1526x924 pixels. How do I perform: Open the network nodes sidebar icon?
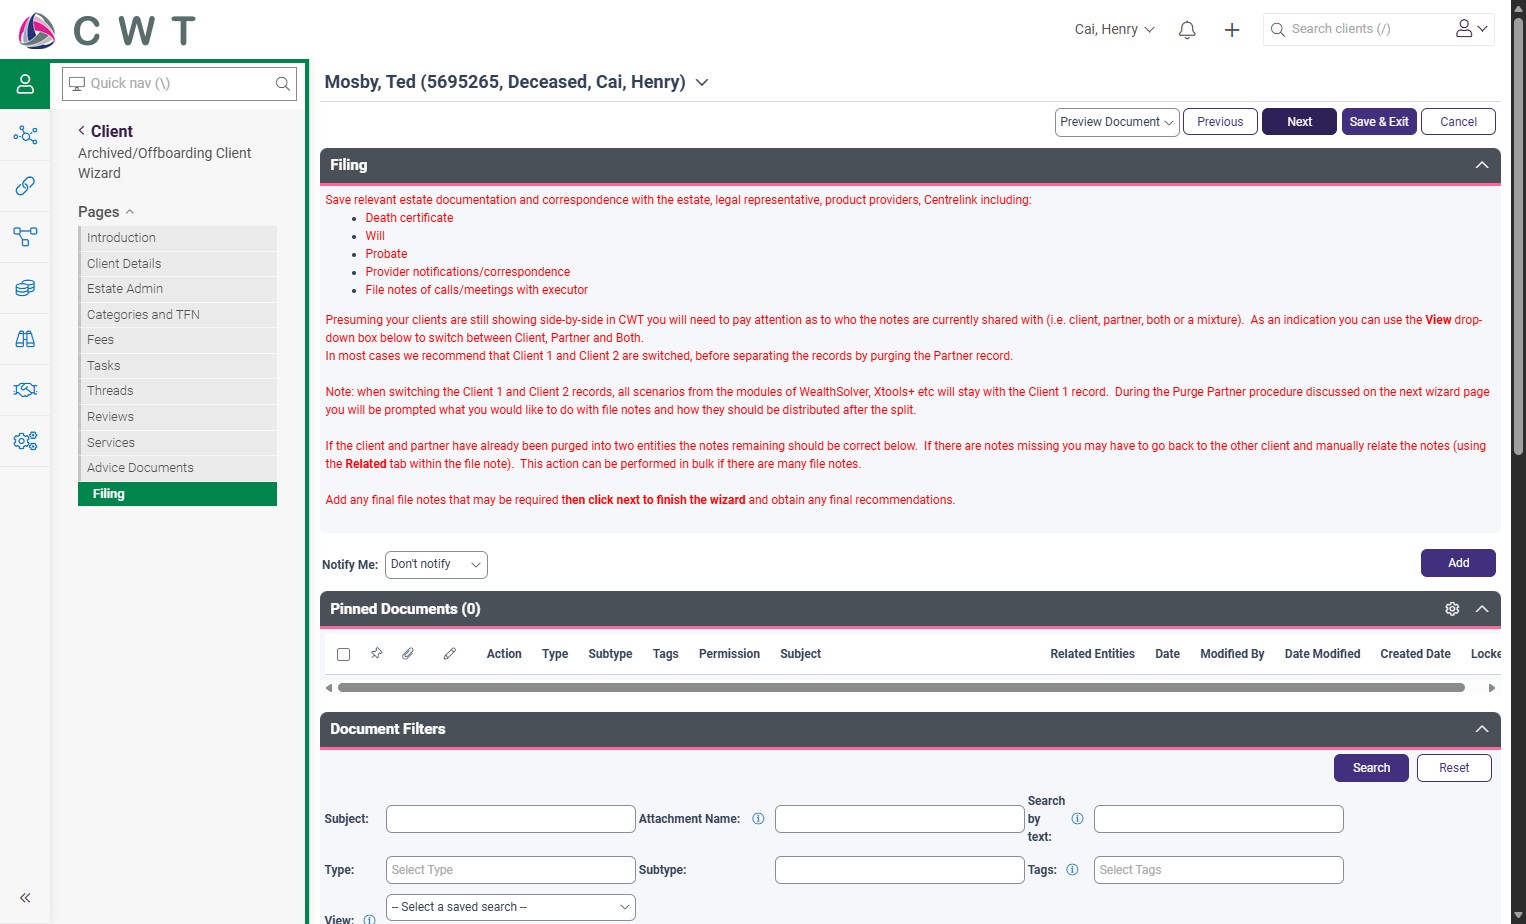[25, 135]
